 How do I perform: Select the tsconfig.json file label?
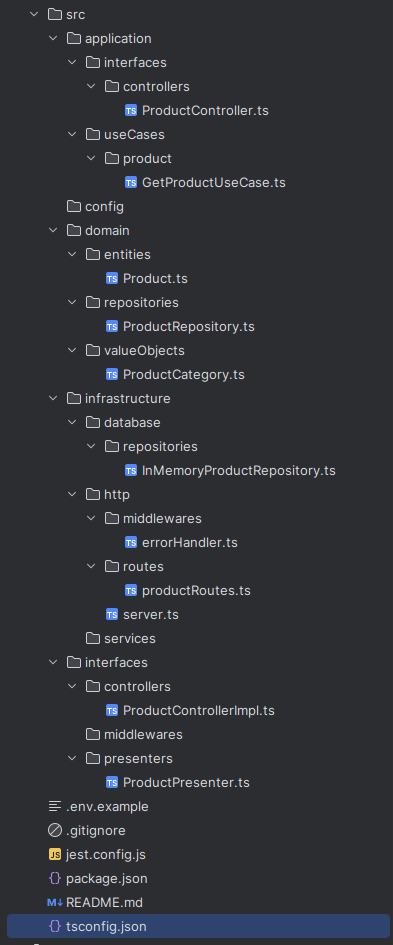pyautogui.click(x=106, y=926)
